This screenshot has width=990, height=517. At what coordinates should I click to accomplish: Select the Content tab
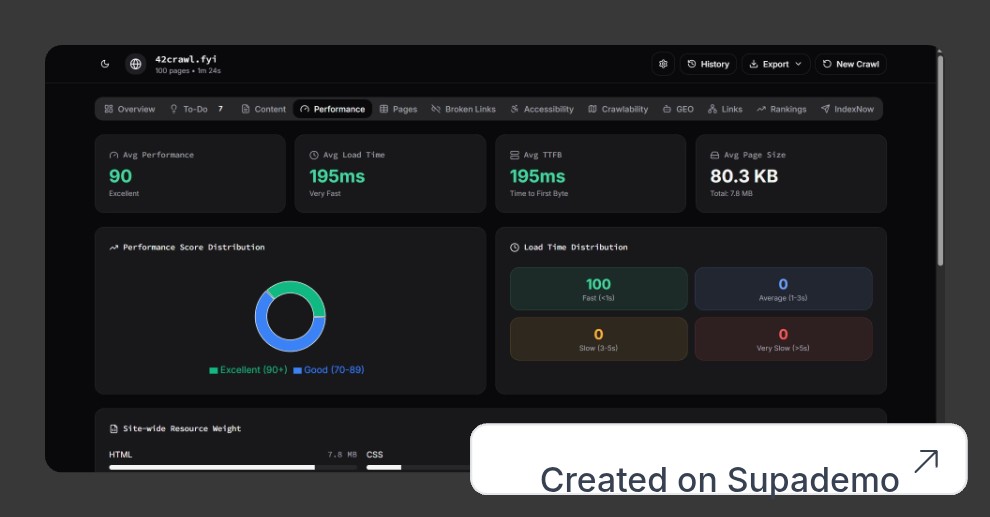click(264, 109)
